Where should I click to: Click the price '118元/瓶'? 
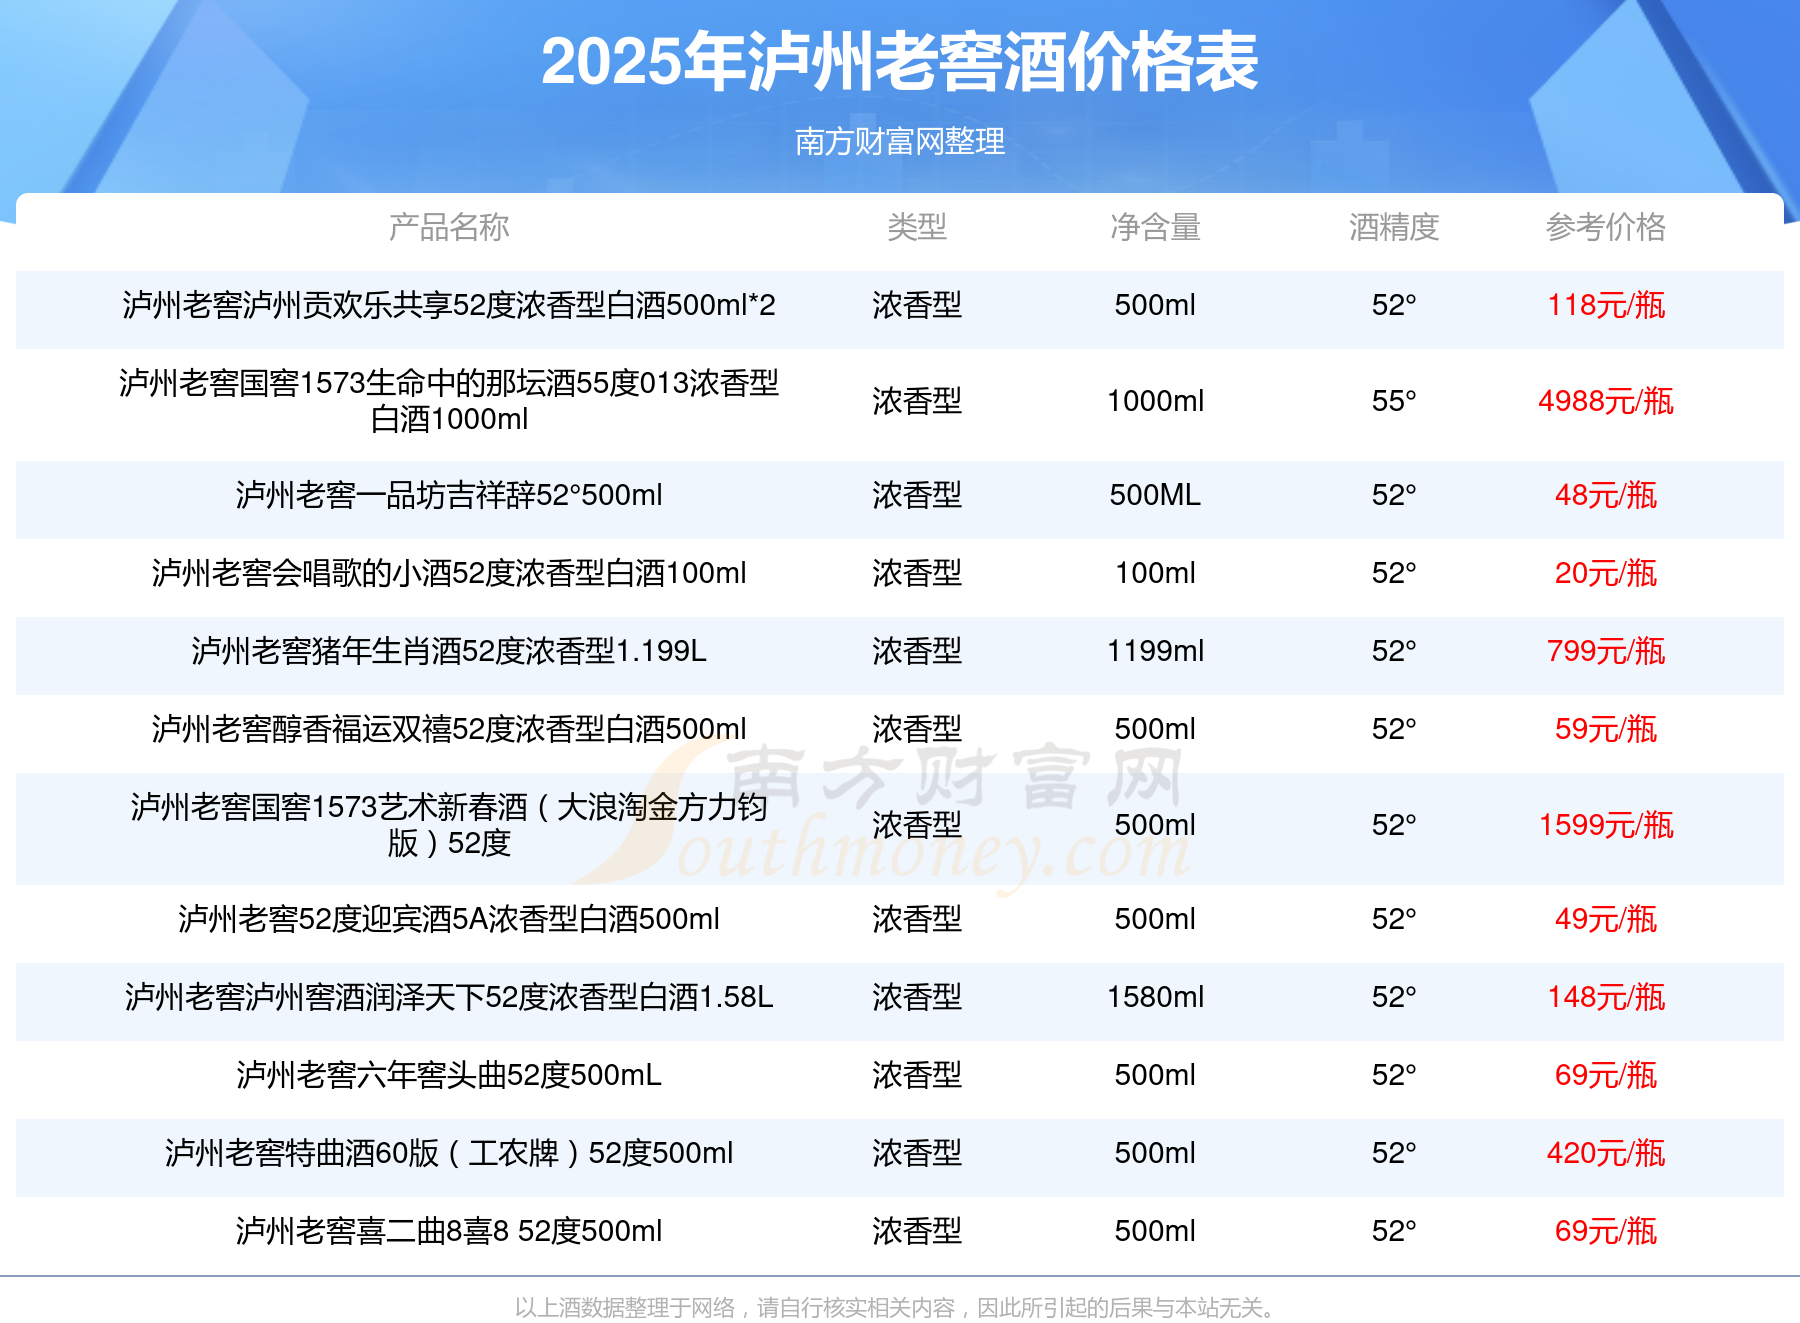[1606, 305]
